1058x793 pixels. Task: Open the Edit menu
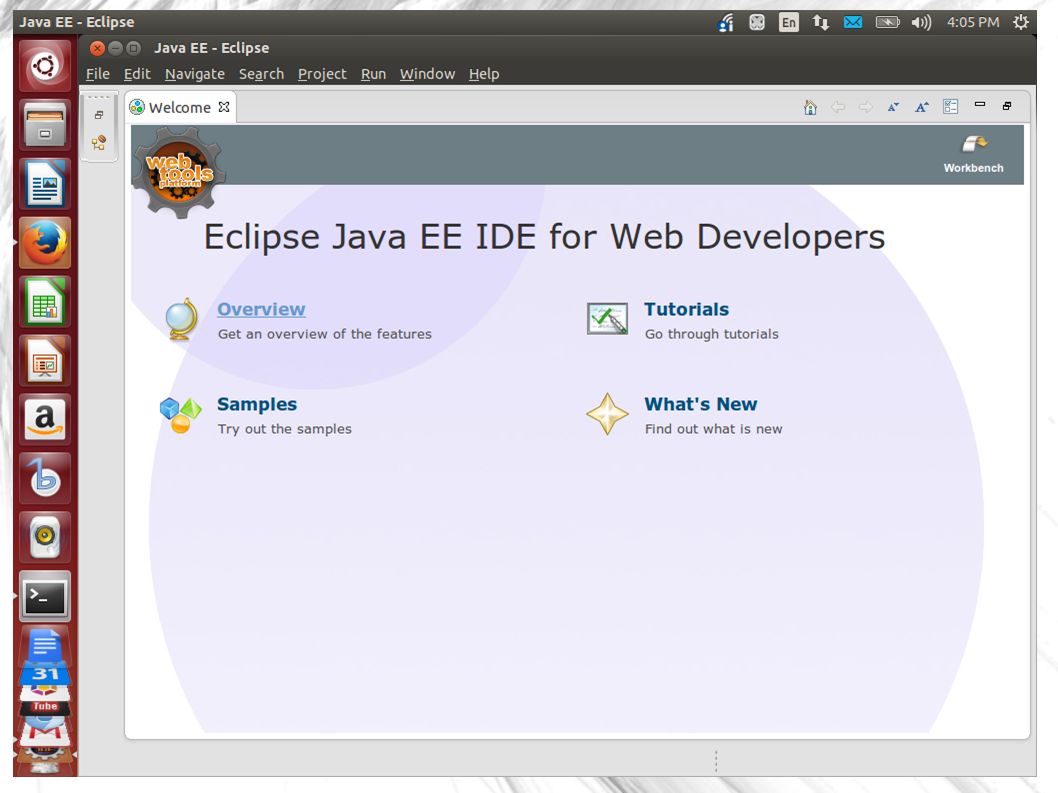(x=137, y=74)
